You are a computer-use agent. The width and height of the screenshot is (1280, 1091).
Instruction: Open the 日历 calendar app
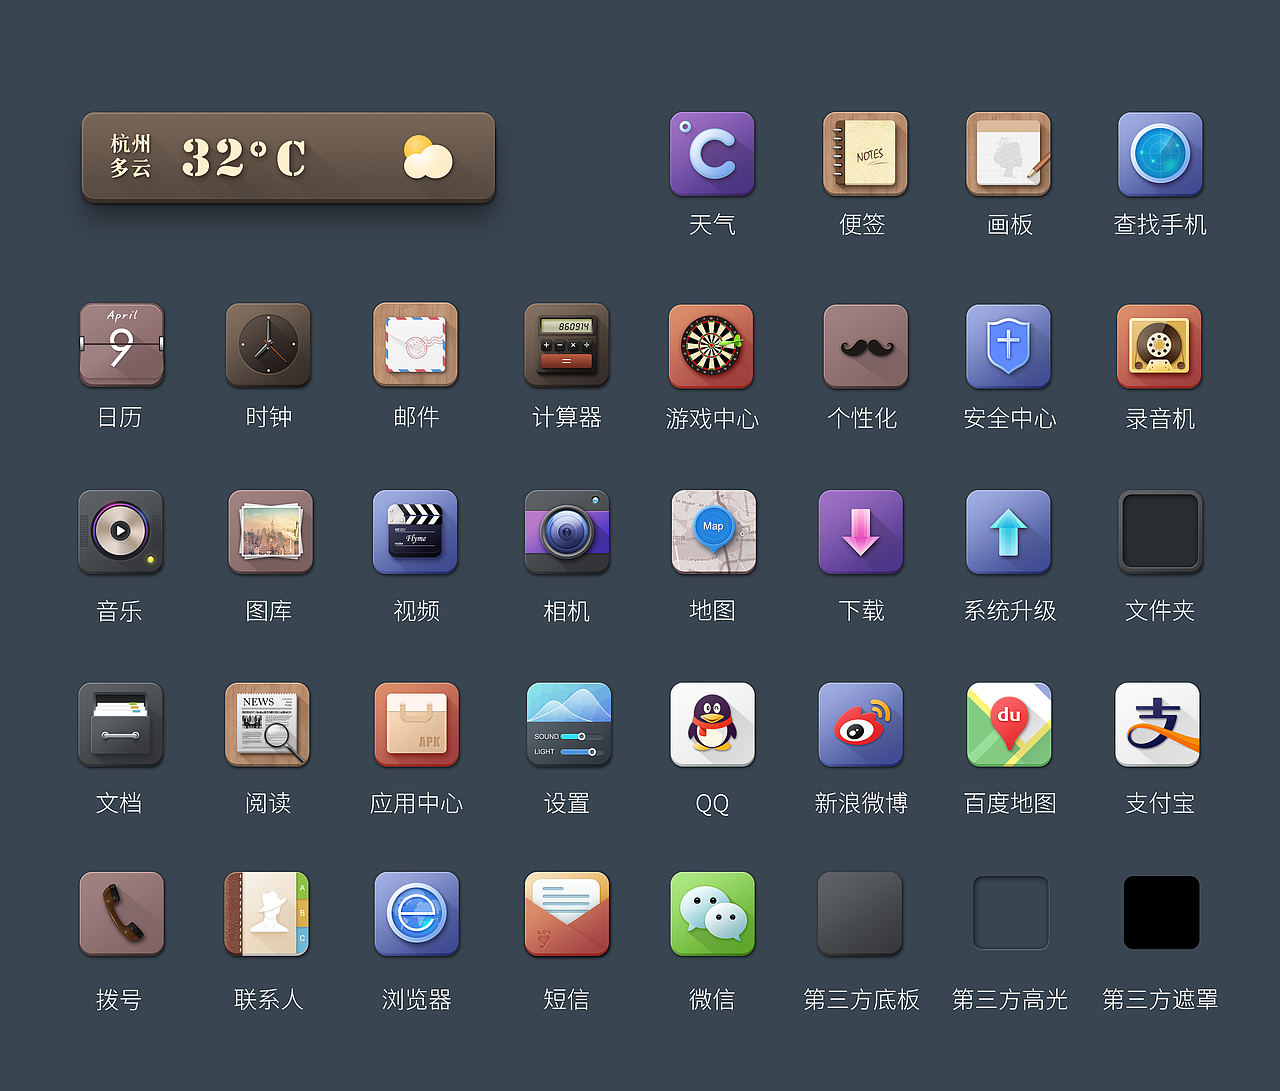[x=121, y=345]
